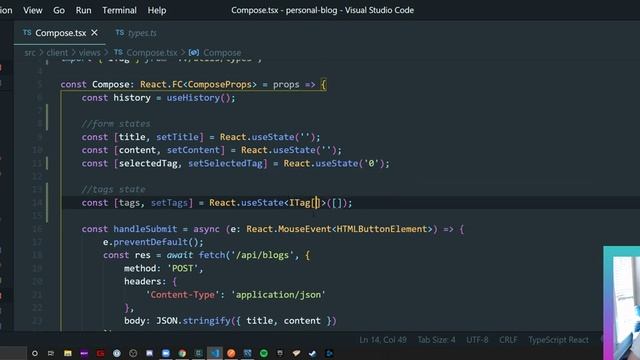Click the '/api/blogs' string
The width and height of the screenshot is (640, 360).
(262, 255)
